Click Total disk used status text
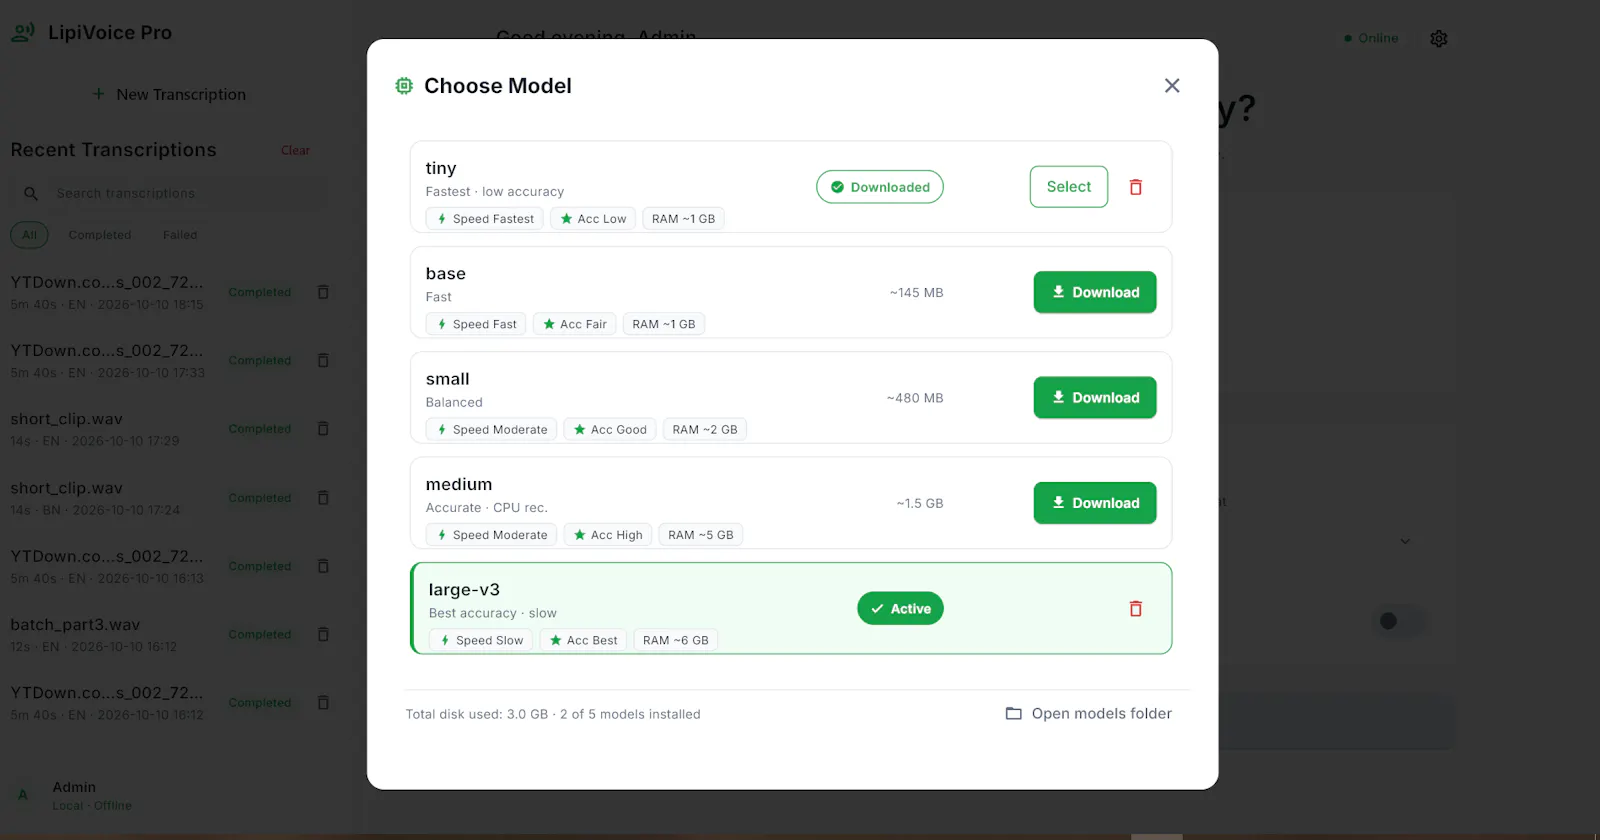 (553, 714)
